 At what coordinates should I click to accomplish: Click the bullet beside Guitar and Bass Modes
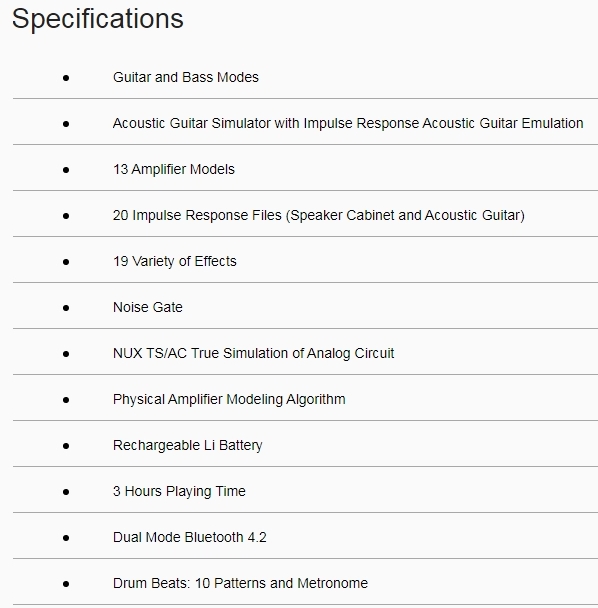point(66,78)
